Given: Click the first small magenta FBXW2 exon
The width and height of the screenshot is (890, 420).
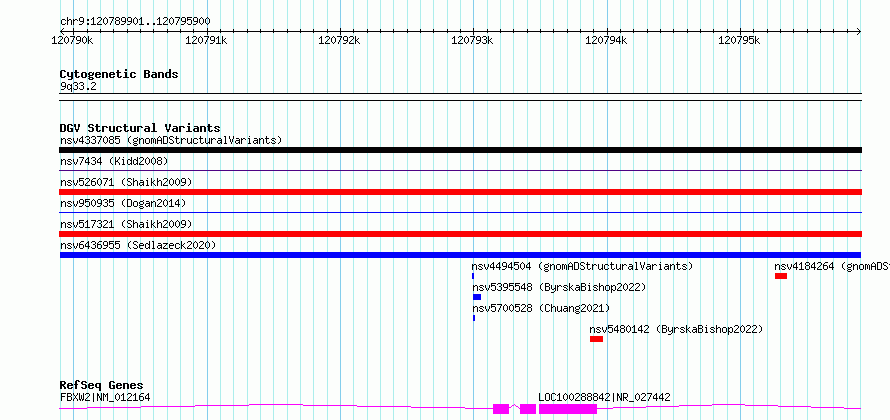Looking at the screenshot, I should [x=501, y=409].
